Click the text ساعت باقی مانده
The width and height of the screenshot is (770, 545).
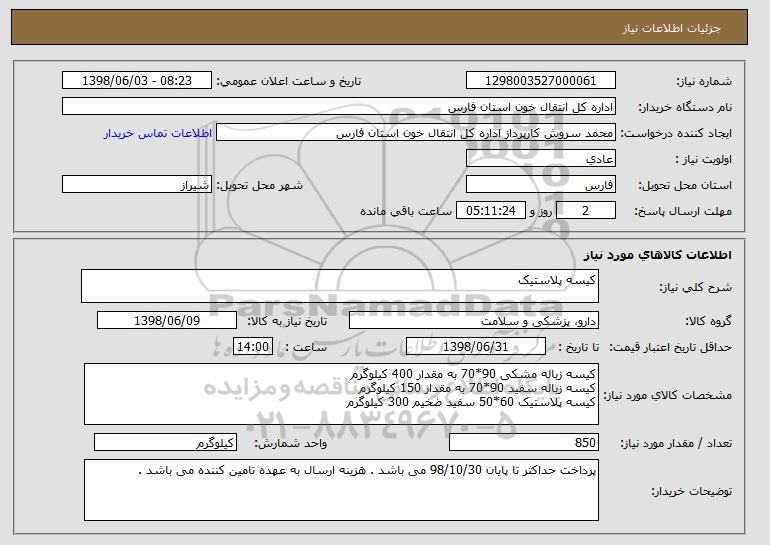point(406,211)
